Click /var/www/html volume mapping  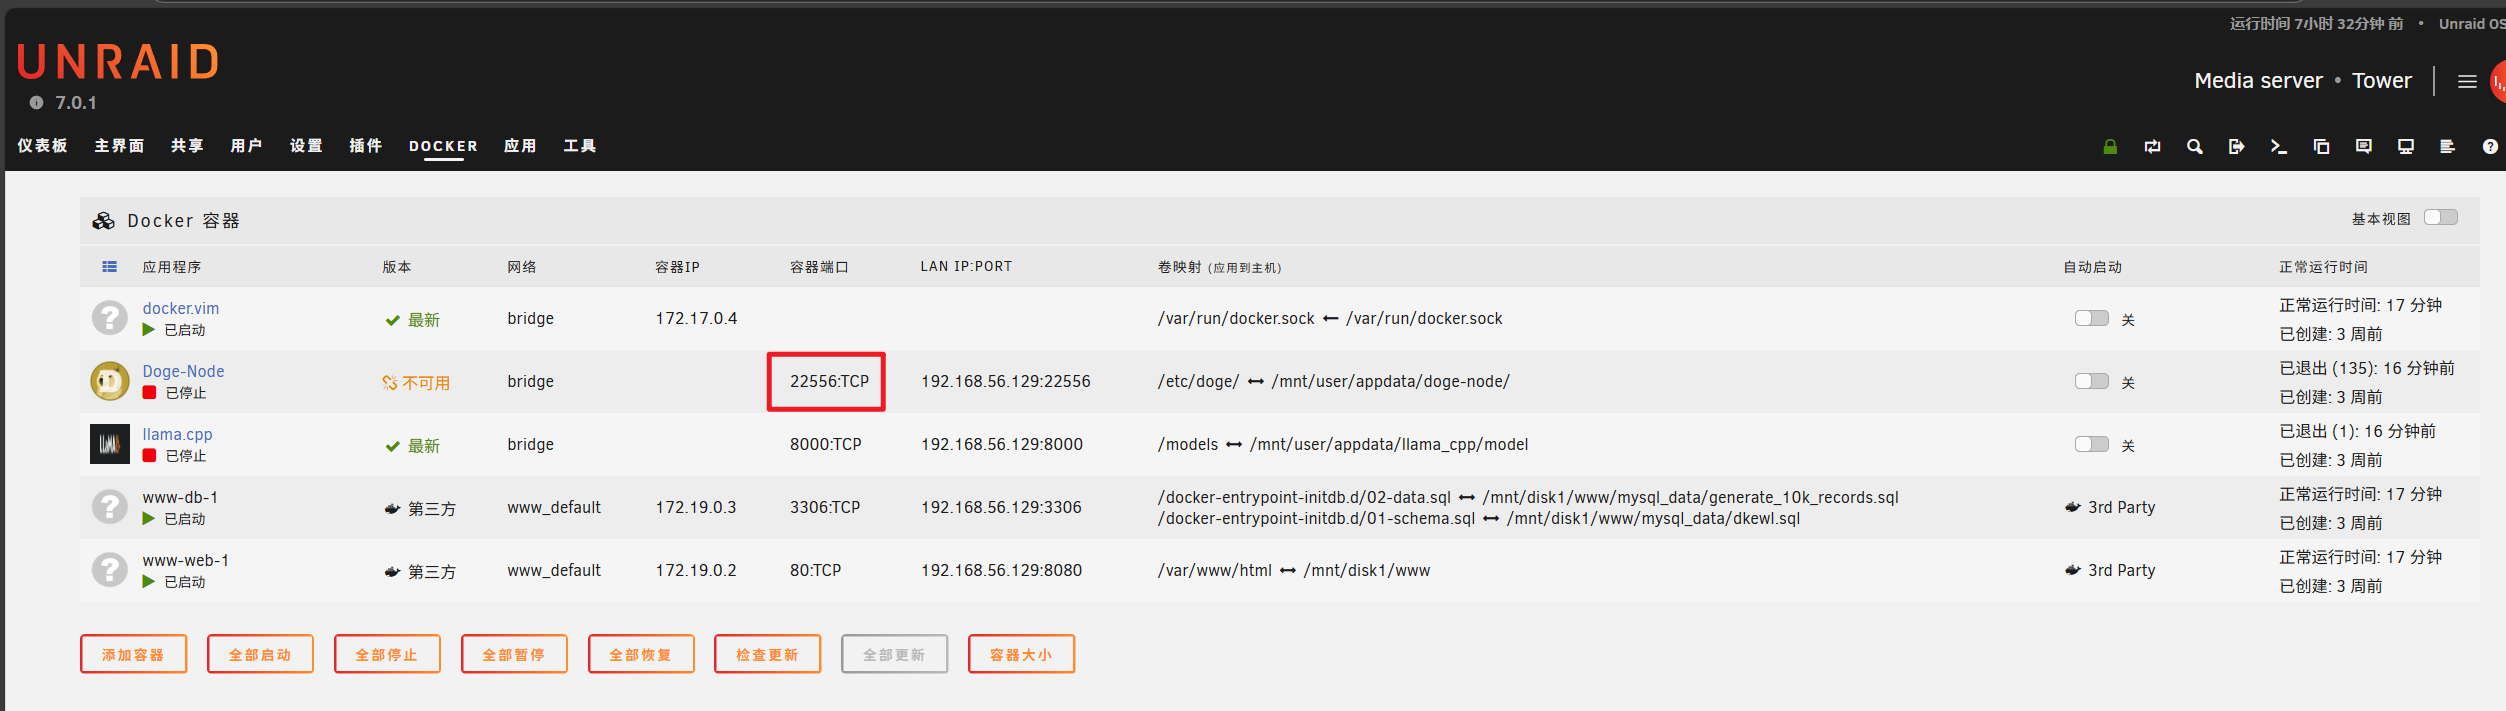pyautogui.click(x=1214, y=570)
